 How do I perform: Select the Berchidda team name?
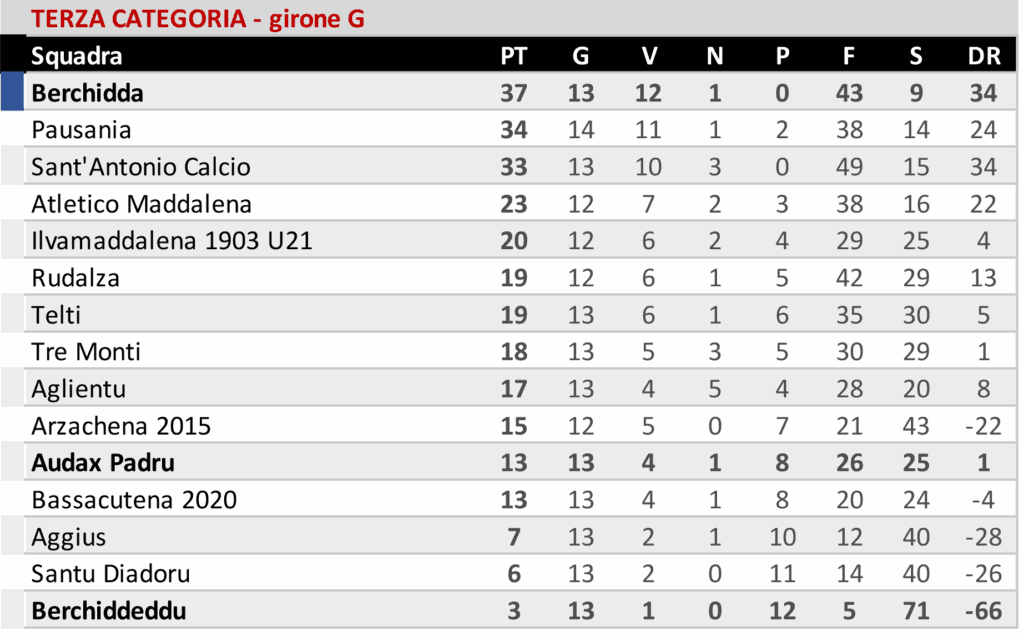tap(87, 93)
